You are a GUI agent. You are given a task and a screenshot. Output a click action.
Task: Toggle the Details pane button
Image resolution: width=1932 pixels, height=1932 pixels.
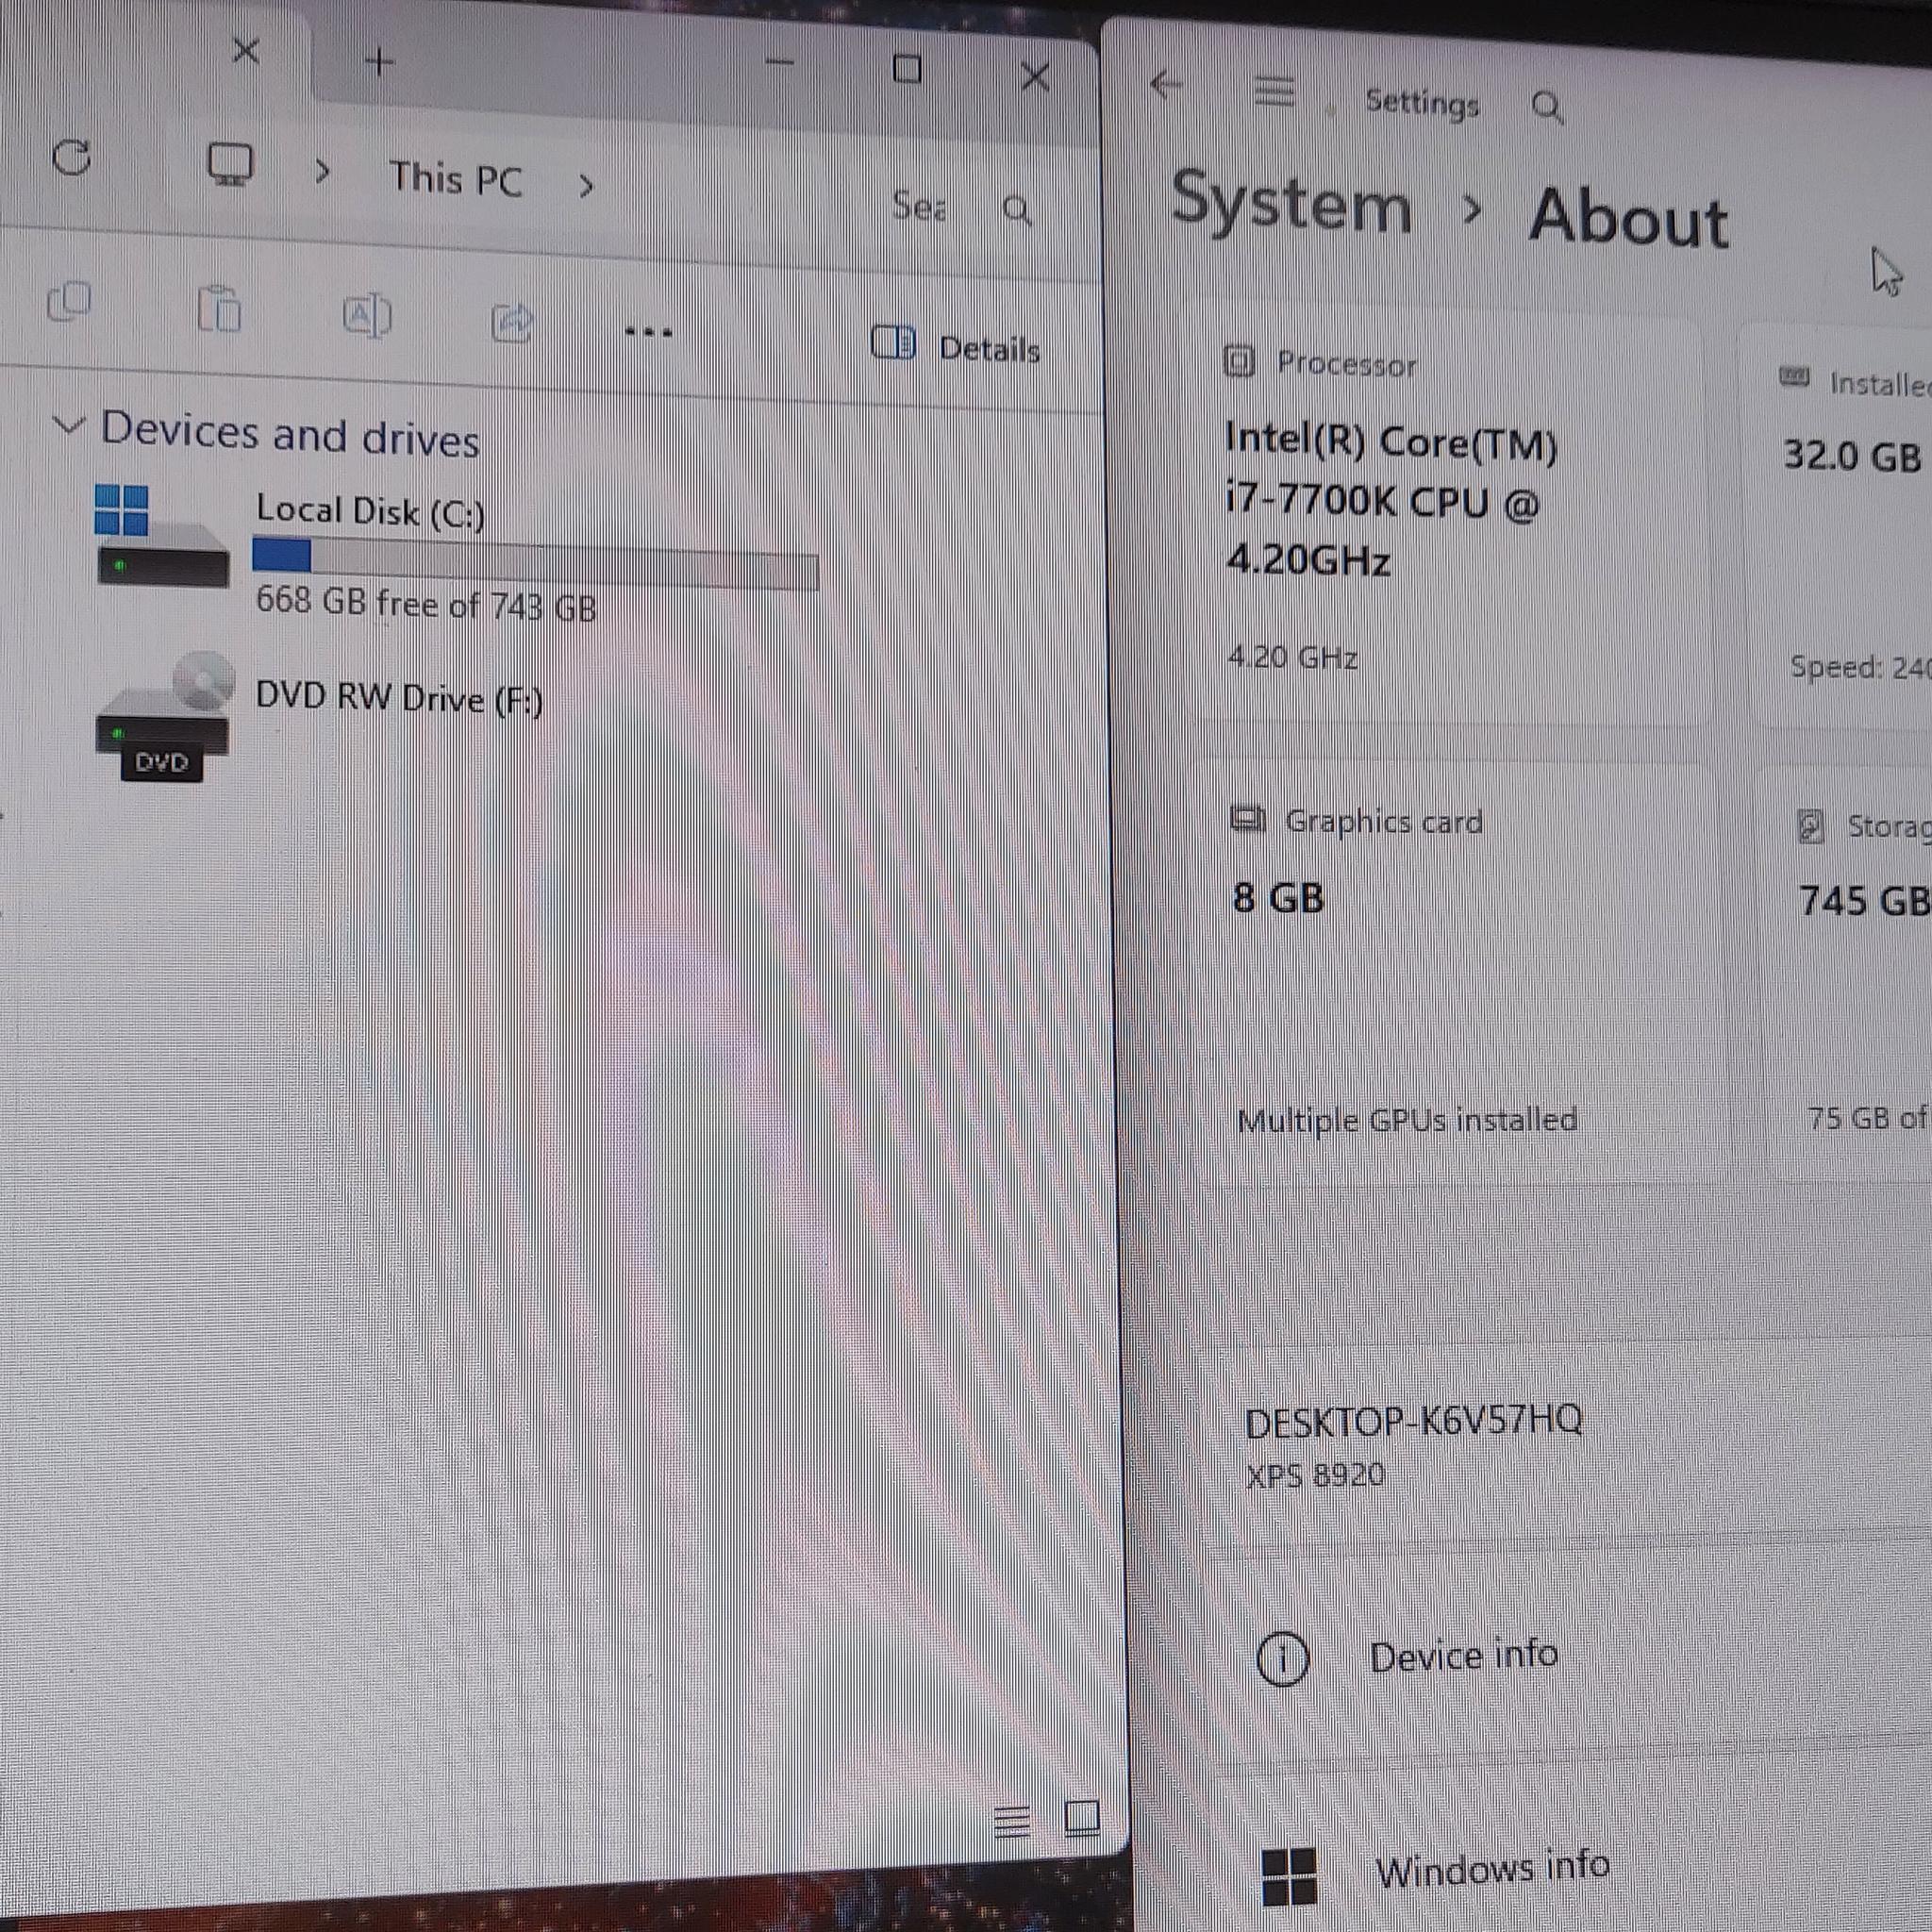pyautogui.click(x=956, y=346)
